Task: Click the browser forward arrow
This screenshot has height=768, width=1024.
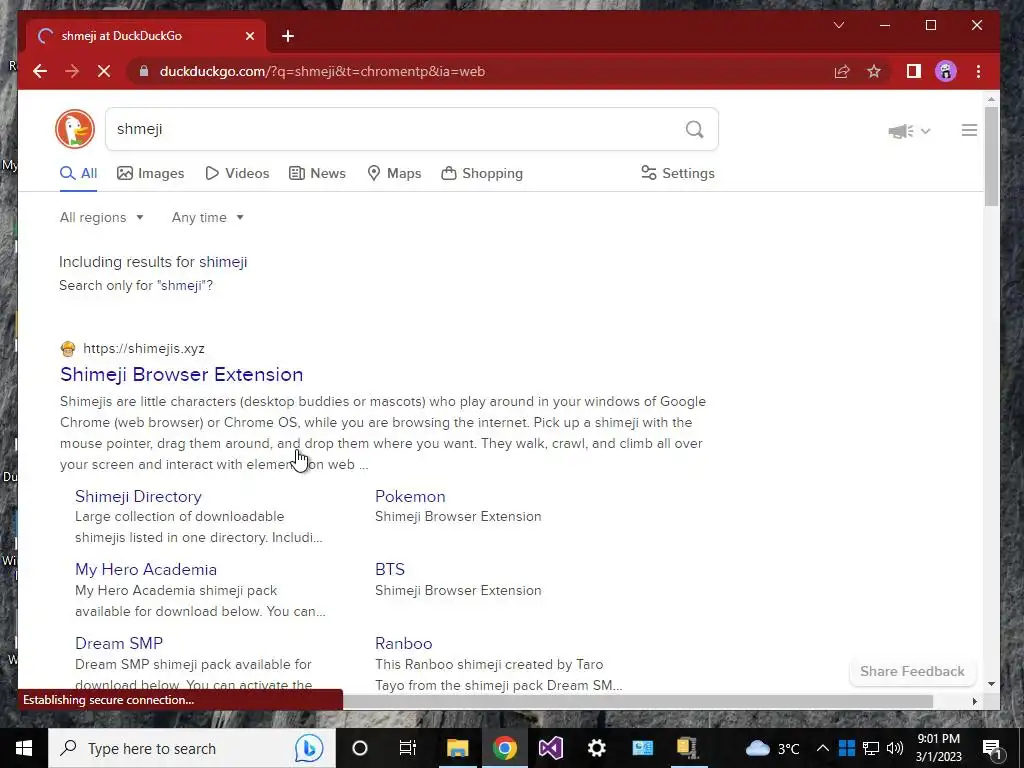Action: point(72,71)
